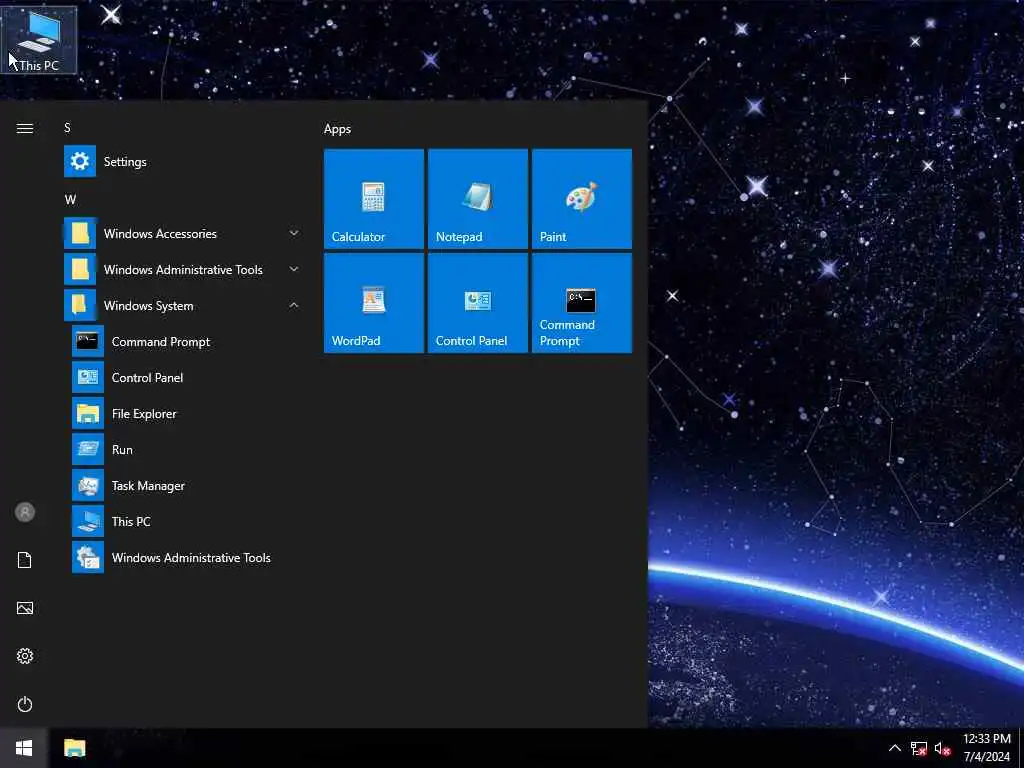
Task: Click the Control Panel icon in app list
Action: 88,377
